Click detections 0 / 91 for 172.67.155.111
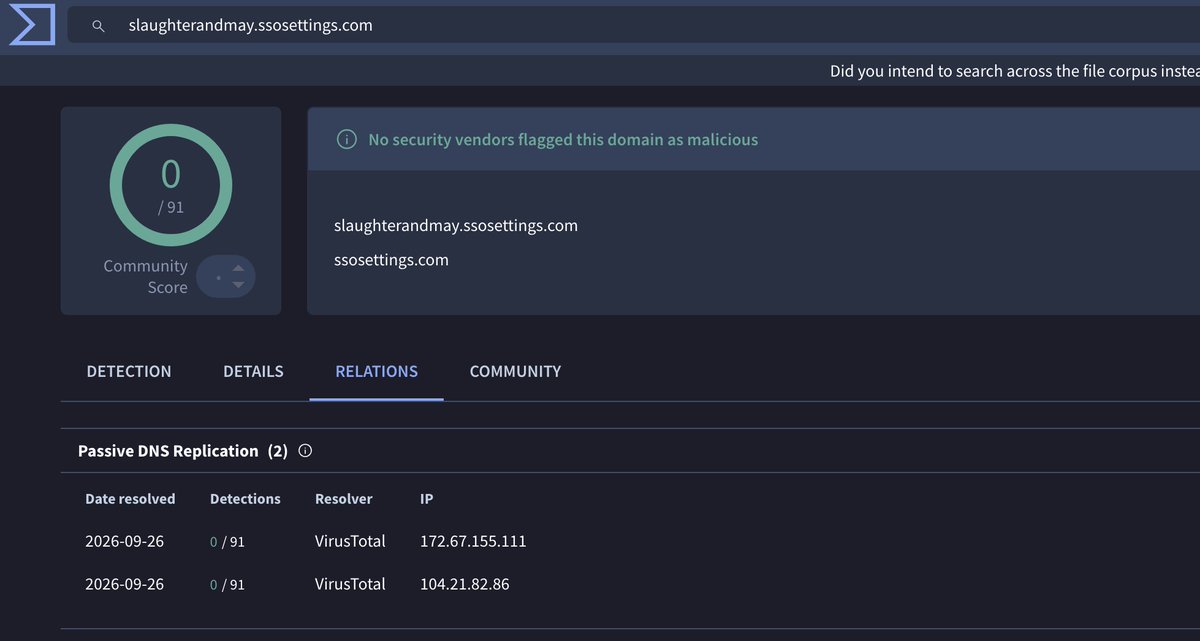1200x641 pixels. click(x=227, y=541)
